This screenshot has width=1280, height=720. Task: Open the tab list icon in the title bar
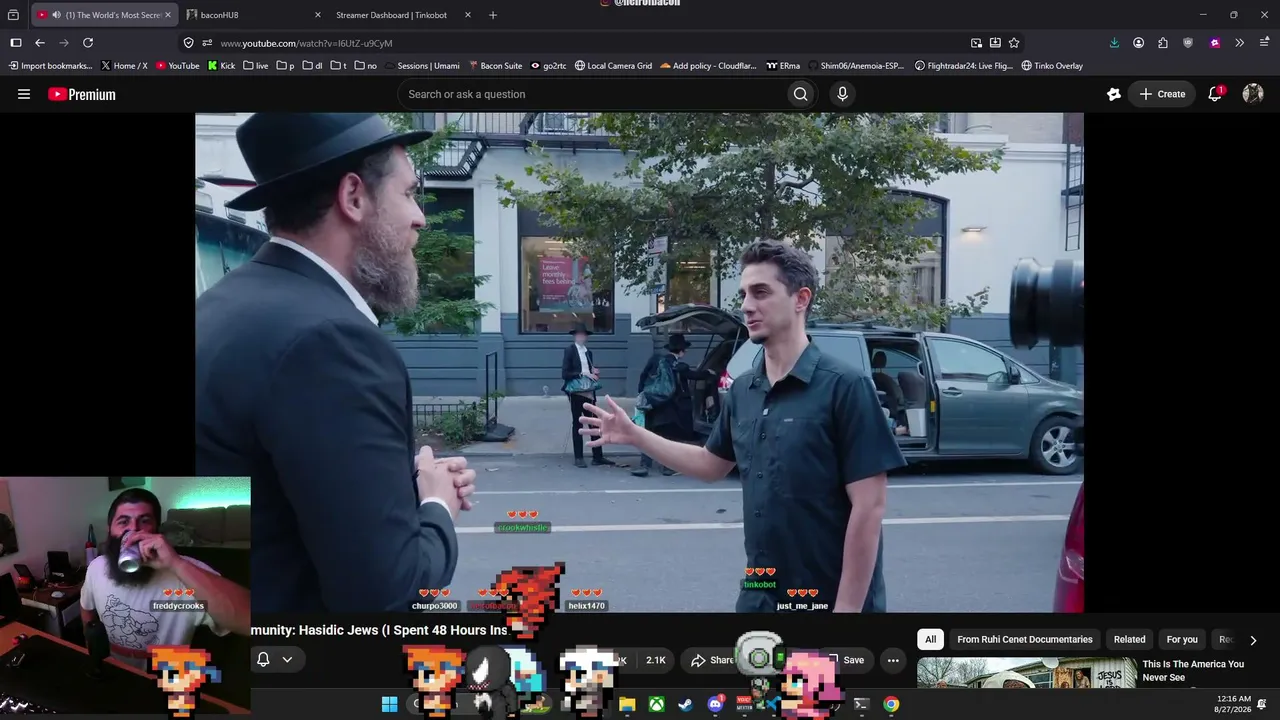13,15
